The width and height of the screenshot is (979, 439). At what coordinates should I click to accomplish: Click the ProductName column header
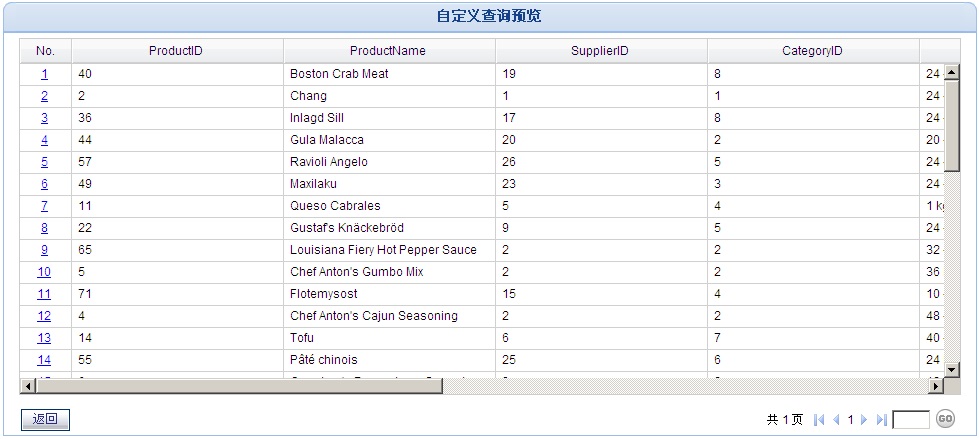click(389, 51)
